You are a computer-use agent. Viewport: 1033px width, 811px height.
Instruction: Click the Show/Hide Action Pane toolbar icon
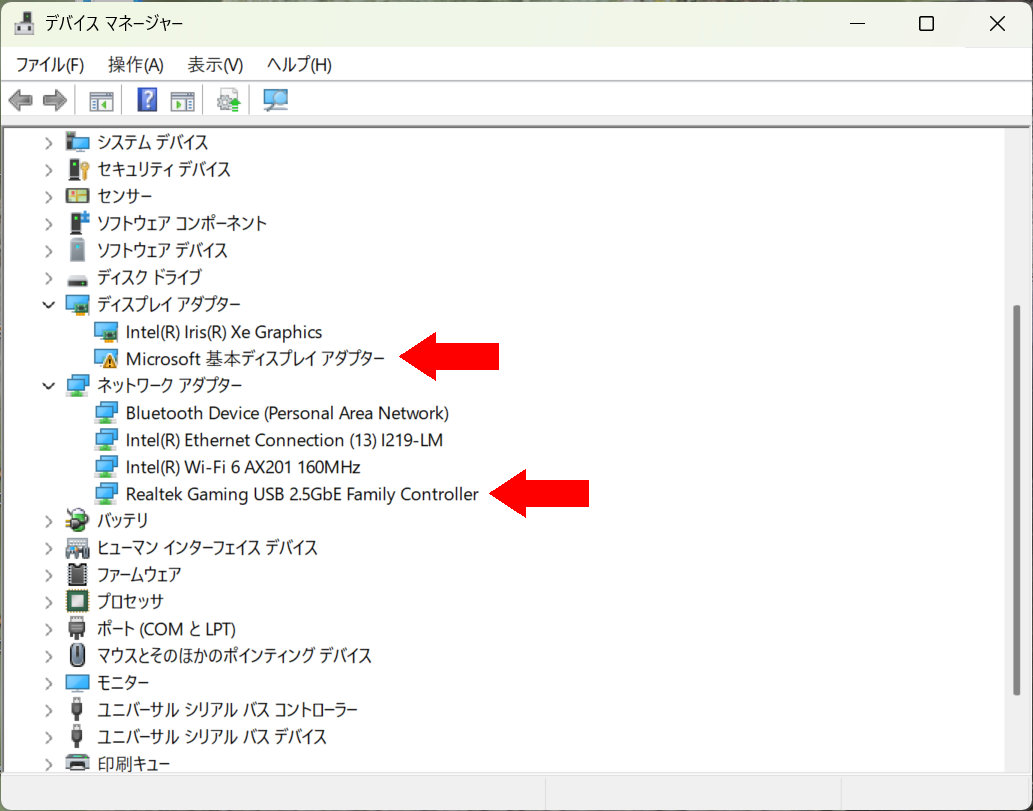[x=182, y=100]
